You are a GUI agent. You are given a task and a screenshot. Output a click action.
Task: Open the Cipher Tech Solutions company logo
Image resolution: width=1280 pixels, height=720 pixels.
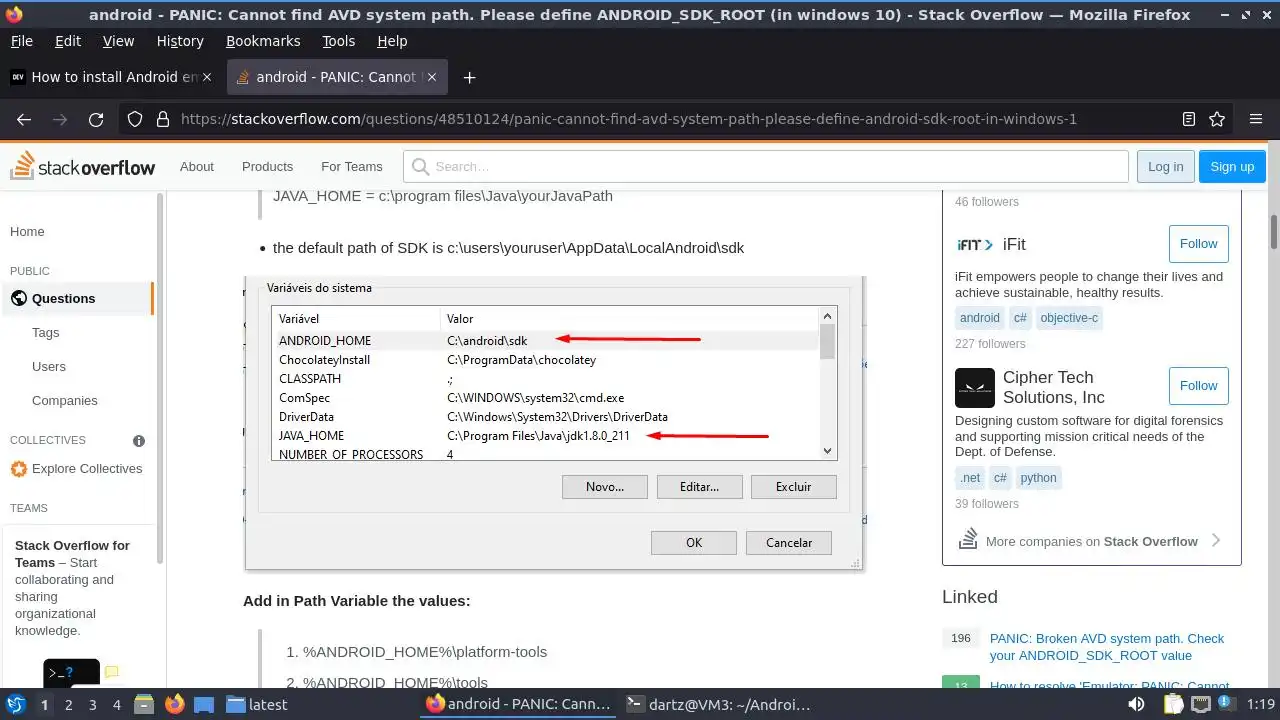tap(975, 389)
